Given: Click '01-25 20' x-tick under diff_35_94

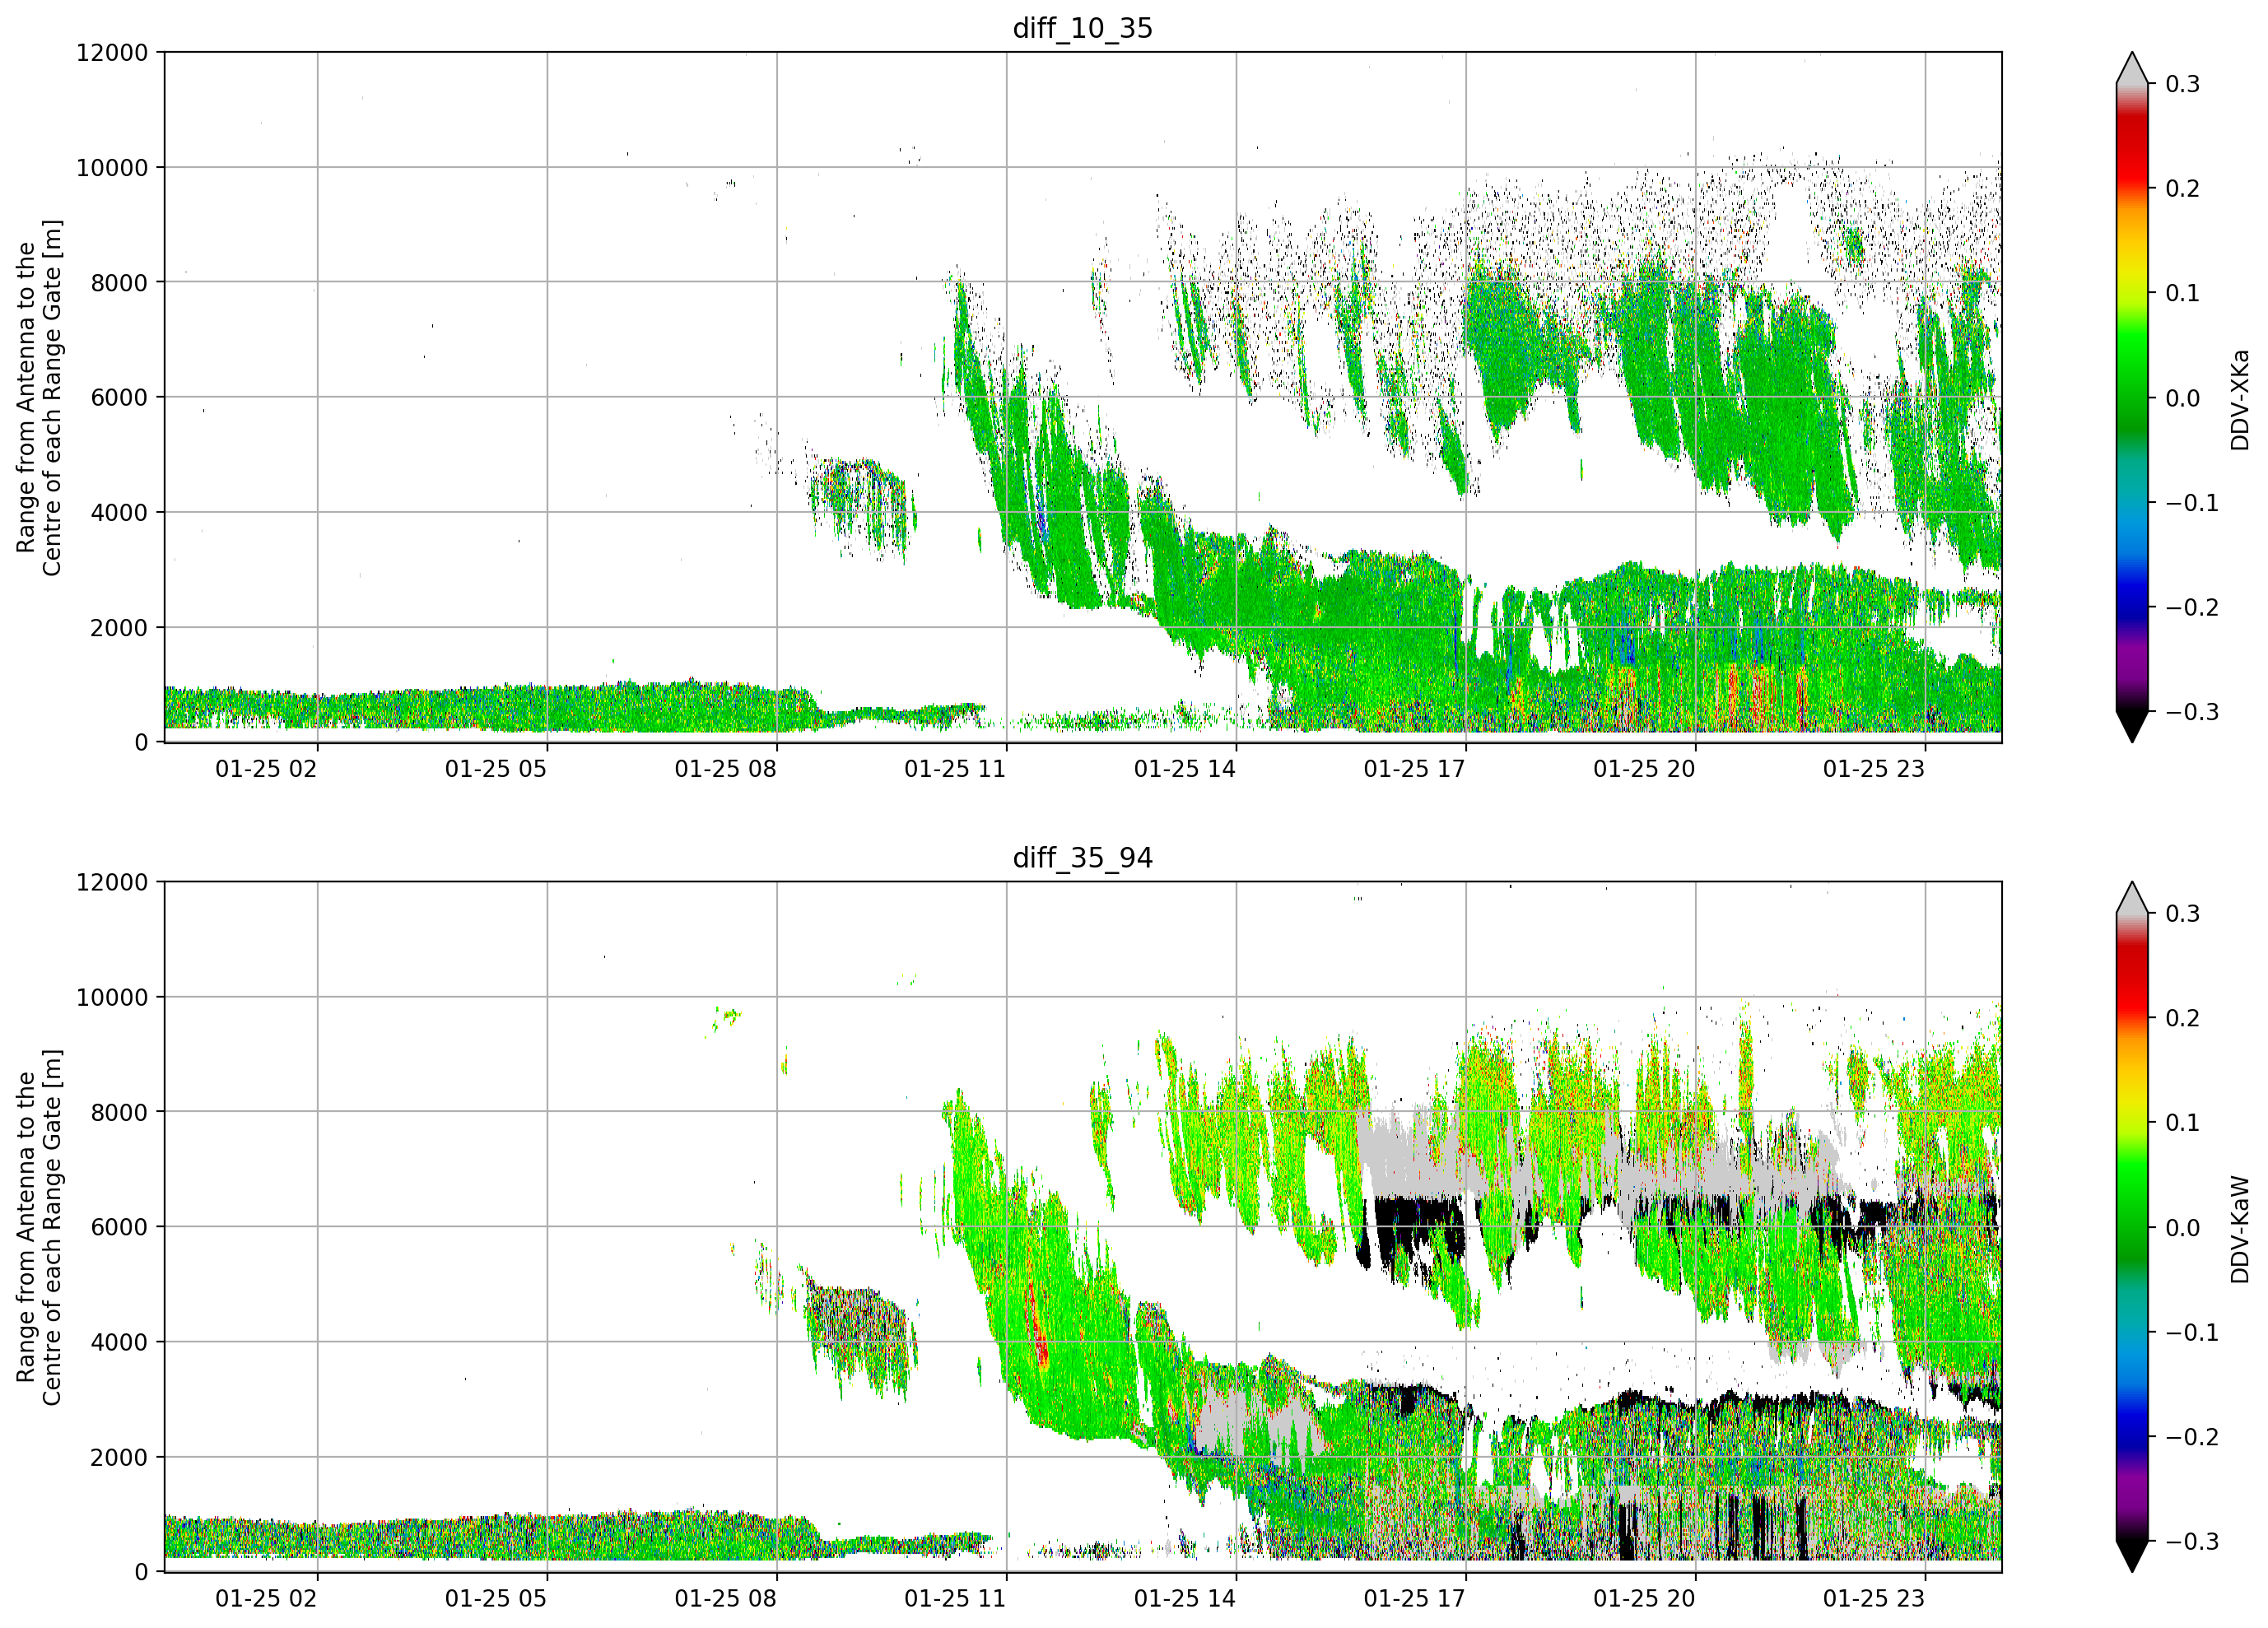Looking at the screenshot, I should click(x=1644, y=1599).
